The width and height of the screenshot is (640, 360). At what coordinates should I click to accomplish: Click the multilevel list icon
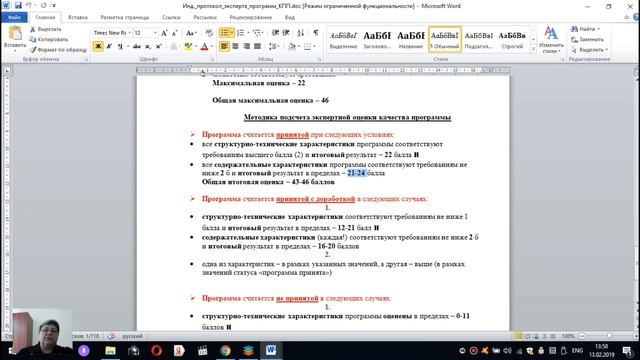coord(257,33)
